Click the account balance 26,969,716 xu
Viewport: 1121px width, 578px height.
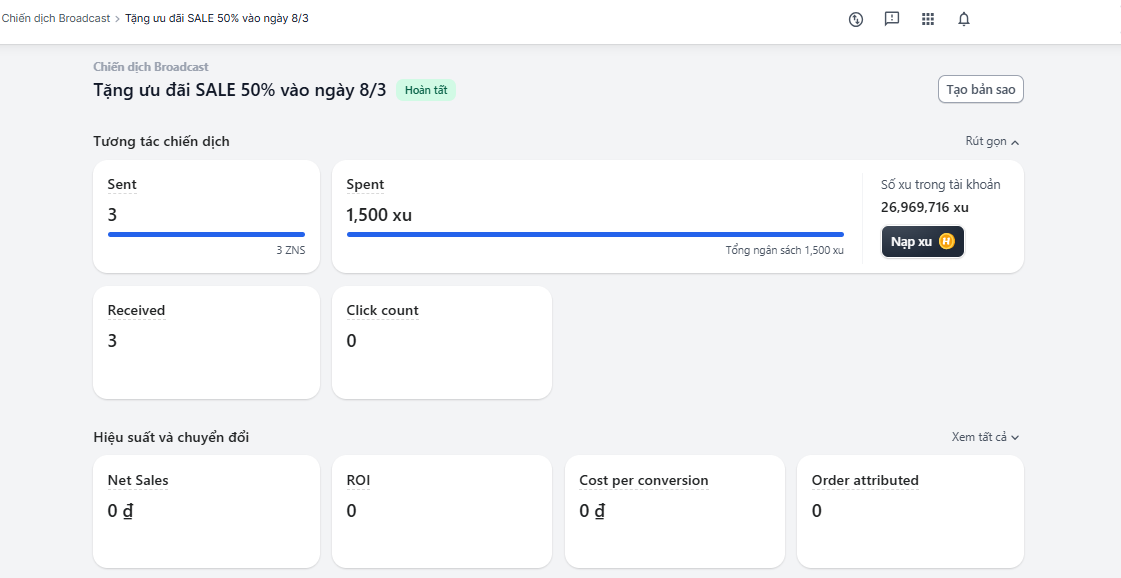(924, 208)
